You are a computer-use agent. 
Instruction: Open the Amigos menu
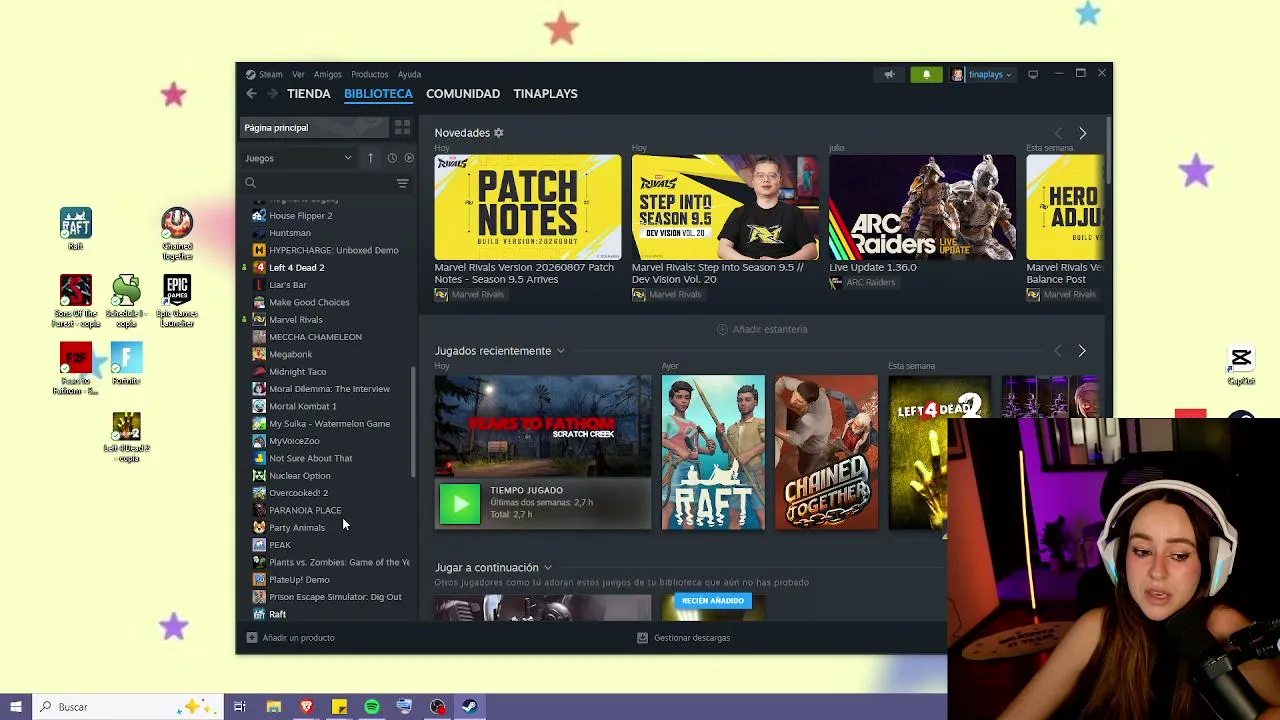(x=327, y=74)
